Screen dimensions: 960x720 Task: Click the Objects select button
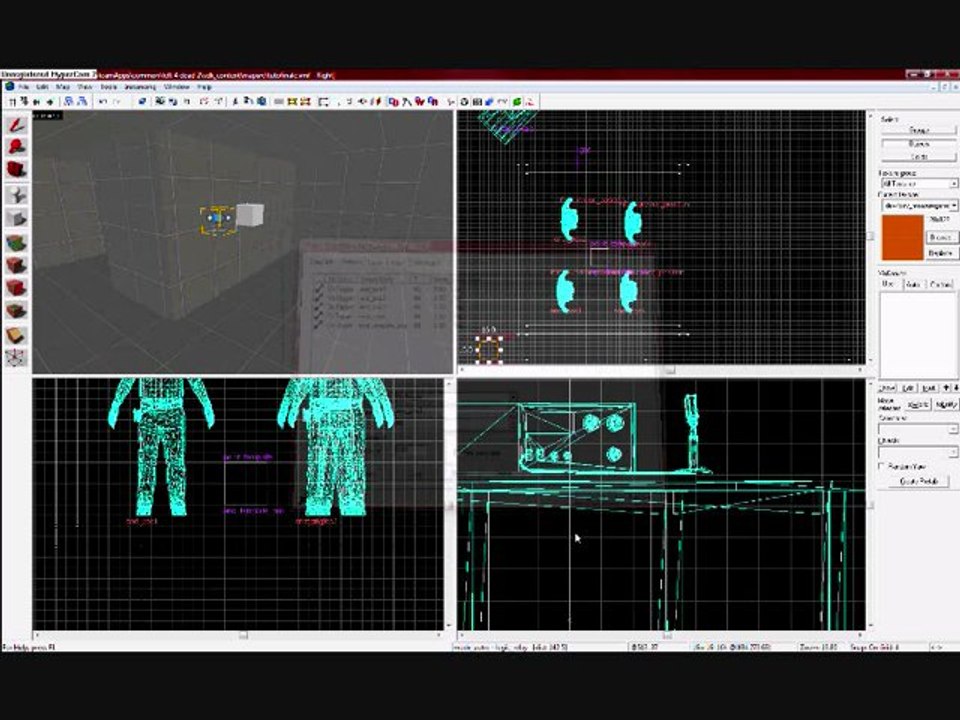click(918, 143)
